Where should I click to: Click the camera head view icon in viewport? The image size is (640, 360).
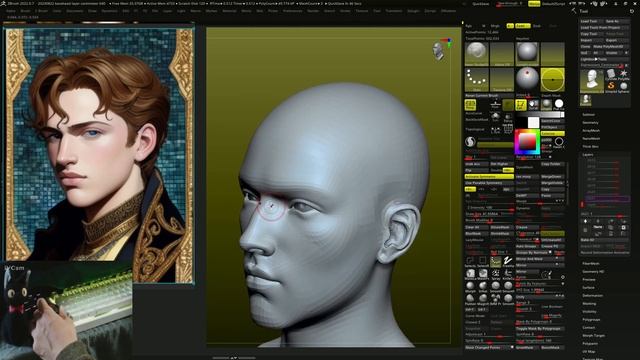[438, 51]
